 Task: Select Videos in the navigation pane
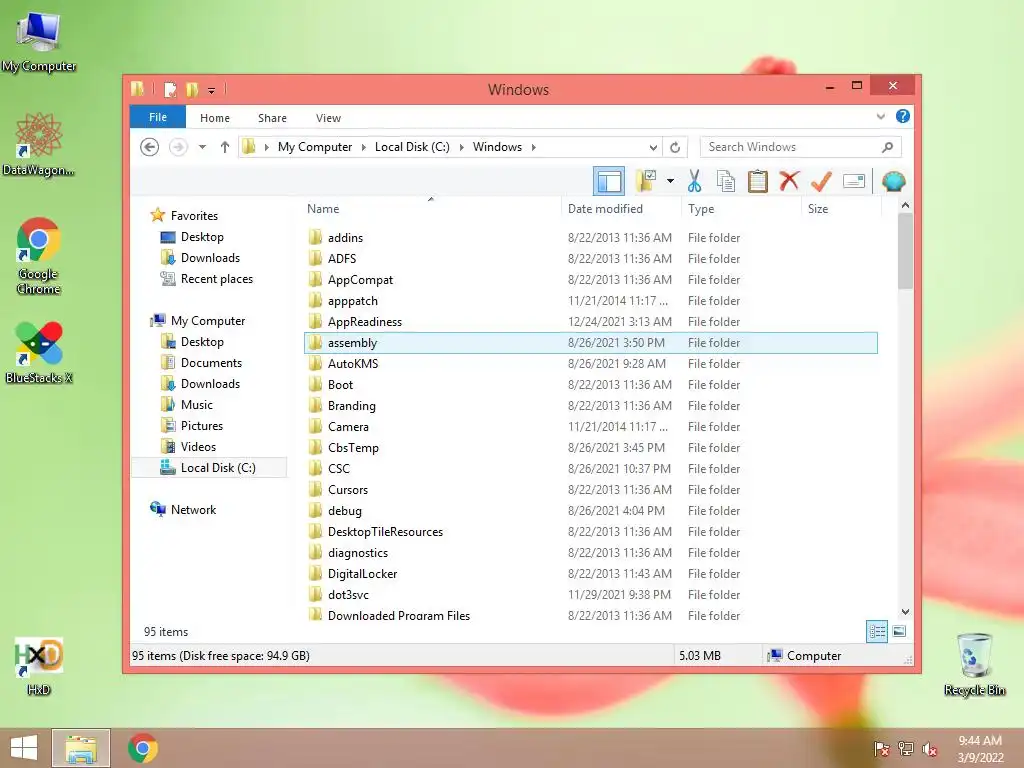(198, 447)
